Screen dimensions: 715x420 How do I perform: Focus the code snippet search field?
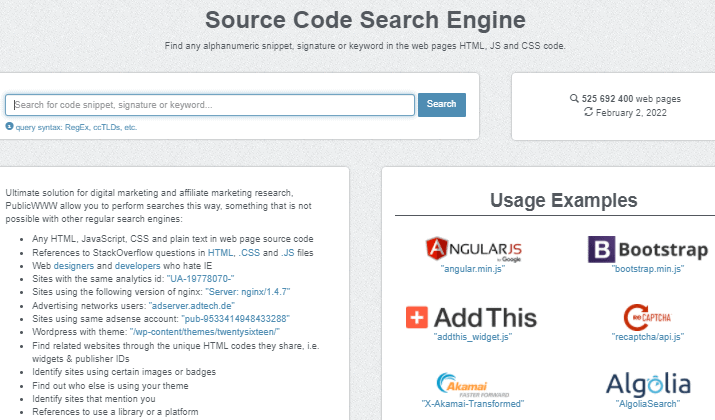(x=210, y=104)
